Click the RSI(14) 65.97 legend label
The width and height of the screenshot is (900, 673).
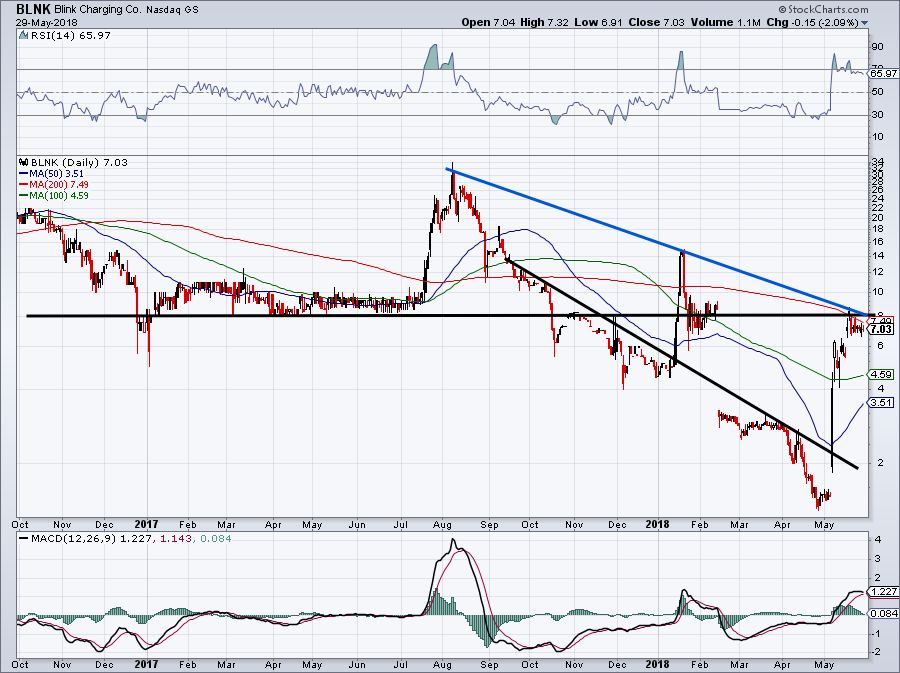pos(71,35)
